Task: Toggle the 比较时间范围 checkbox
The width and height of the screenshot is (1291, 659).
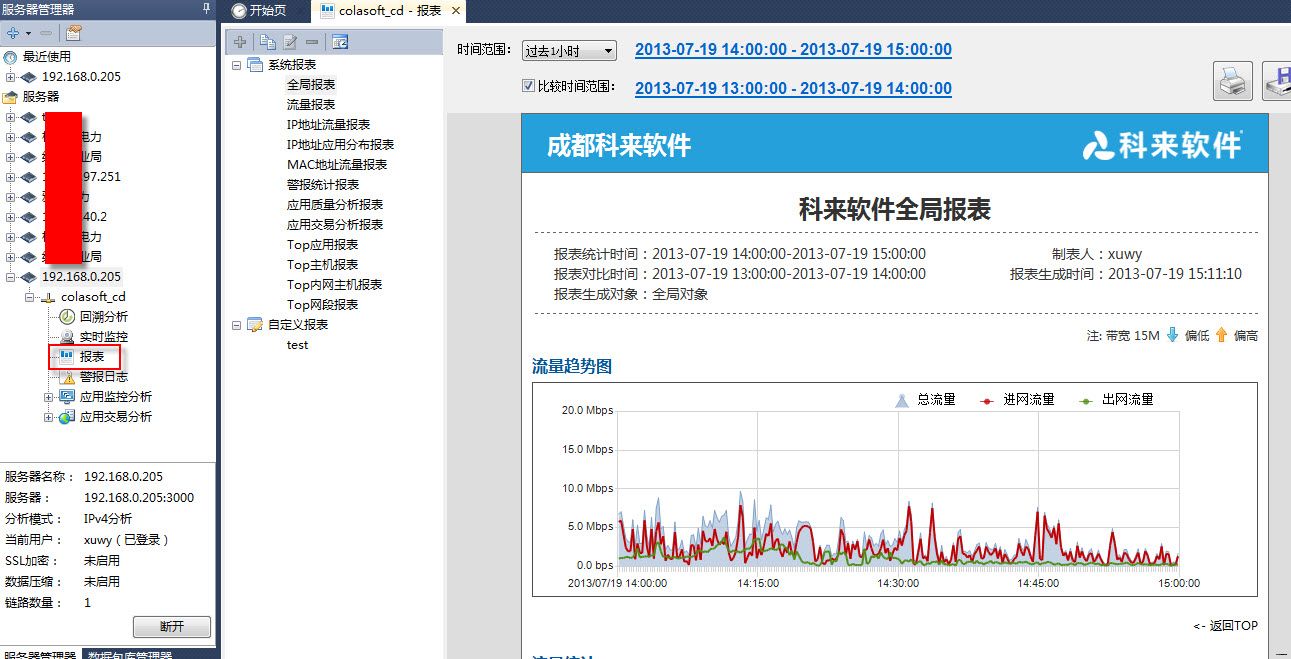Action: (x=528, y=86)
